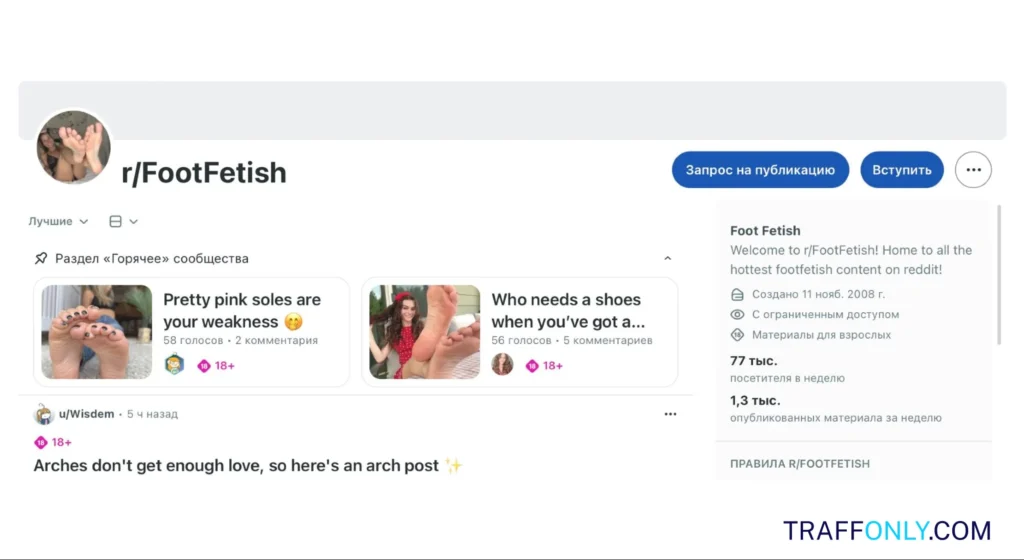Open the u/Wisdem profile link
Viewport: 1024px width, 560px height.
tap(87, 414)
